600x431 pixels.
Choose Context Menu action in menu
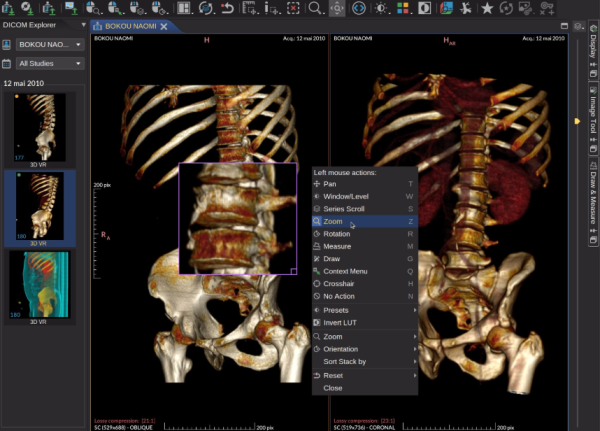[365, 271]
